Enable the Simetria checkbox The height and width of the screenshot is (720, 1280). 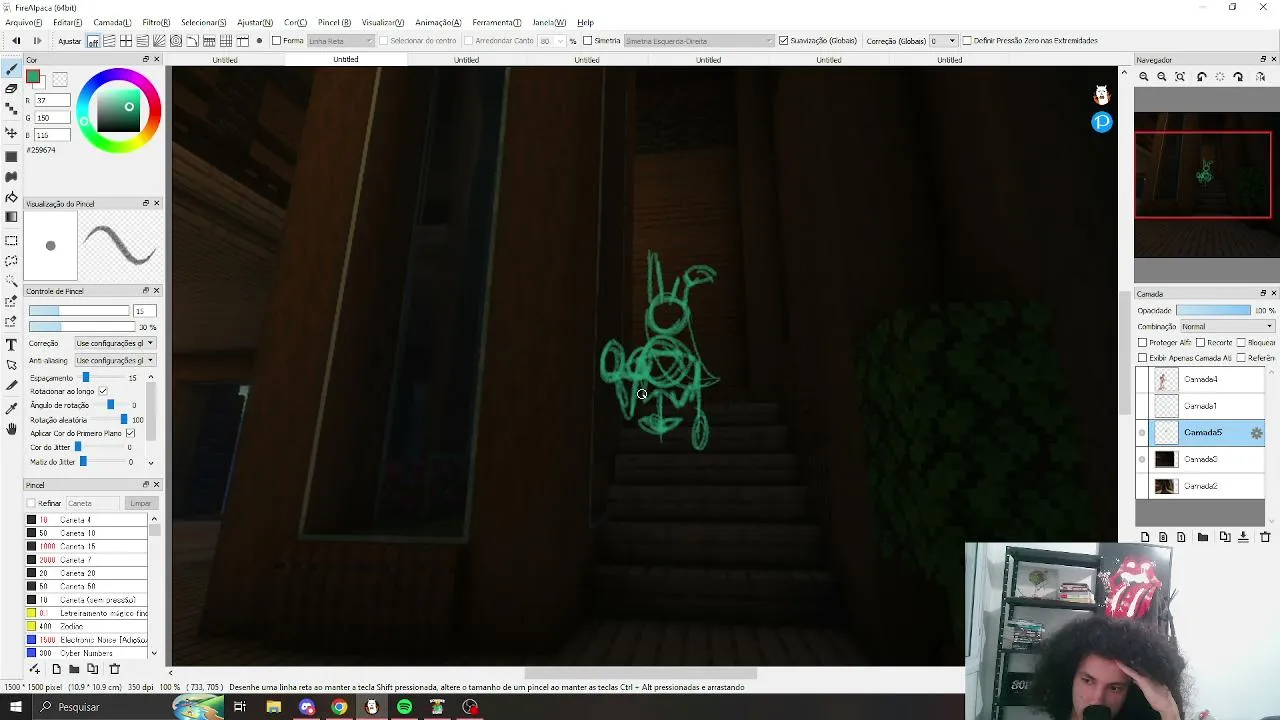coord(587,41)
